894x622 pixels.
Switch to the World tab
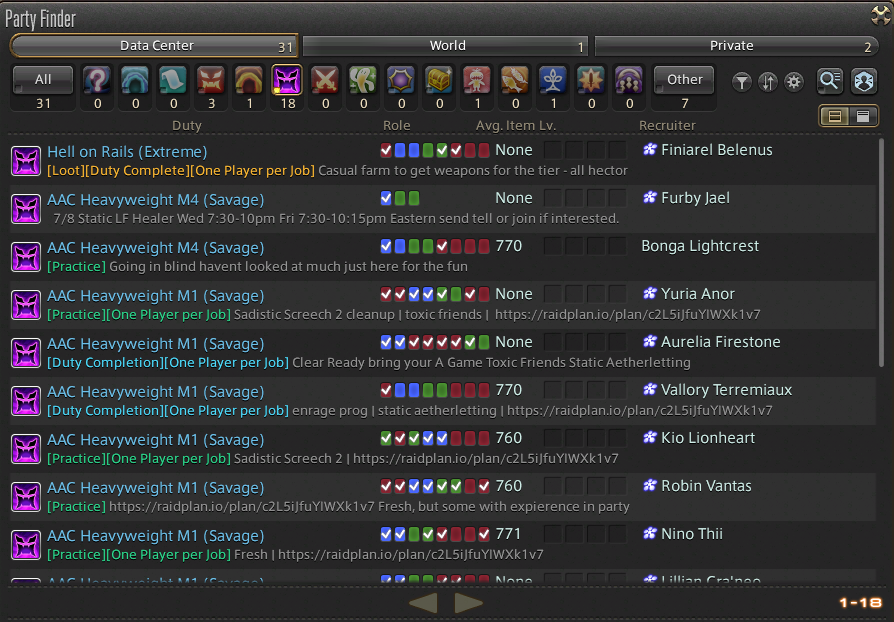(445, 46)
